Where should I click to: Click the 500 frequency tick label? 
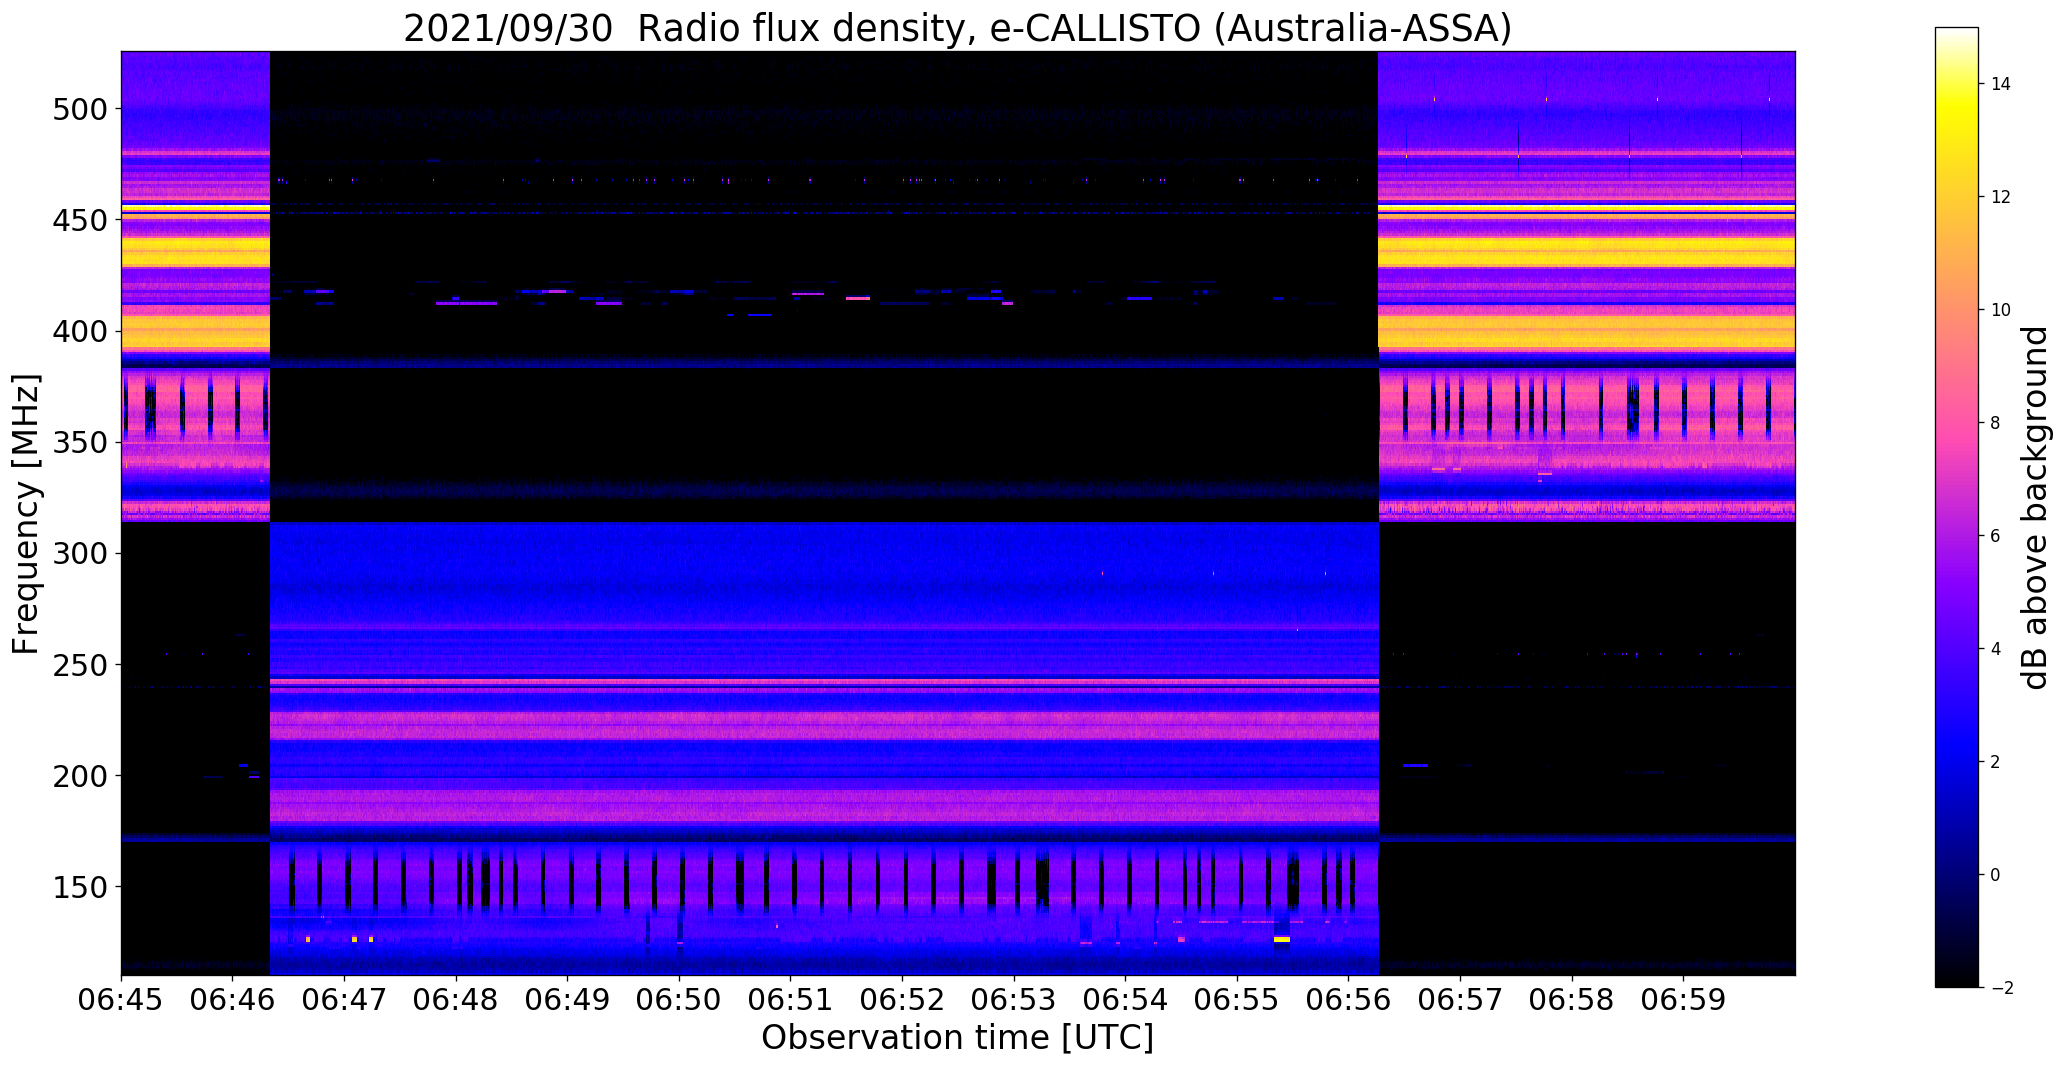tap(78, 109)
